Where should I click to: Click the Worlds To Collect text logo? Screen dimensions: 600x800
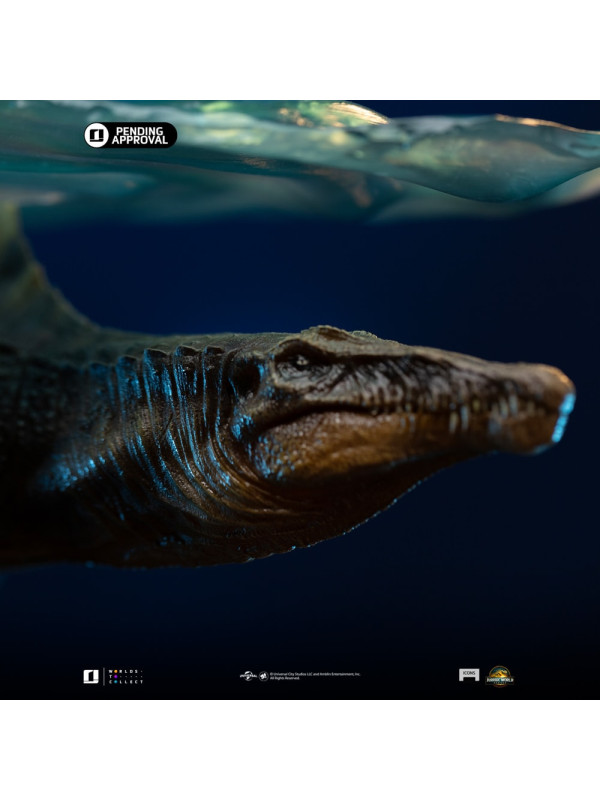coord(126,677)
